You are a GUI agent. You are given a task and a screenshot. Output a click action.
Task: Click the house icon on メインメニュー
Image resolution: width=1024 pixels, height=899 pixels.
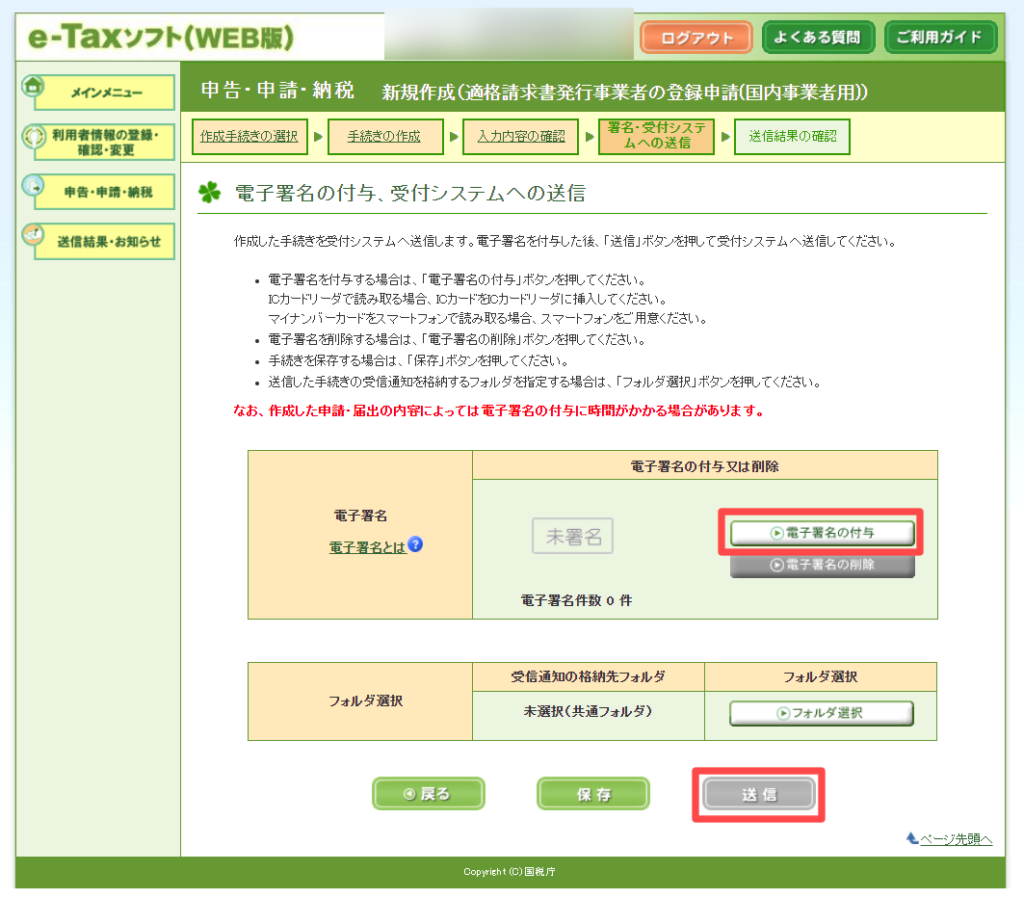pos(33,86)
